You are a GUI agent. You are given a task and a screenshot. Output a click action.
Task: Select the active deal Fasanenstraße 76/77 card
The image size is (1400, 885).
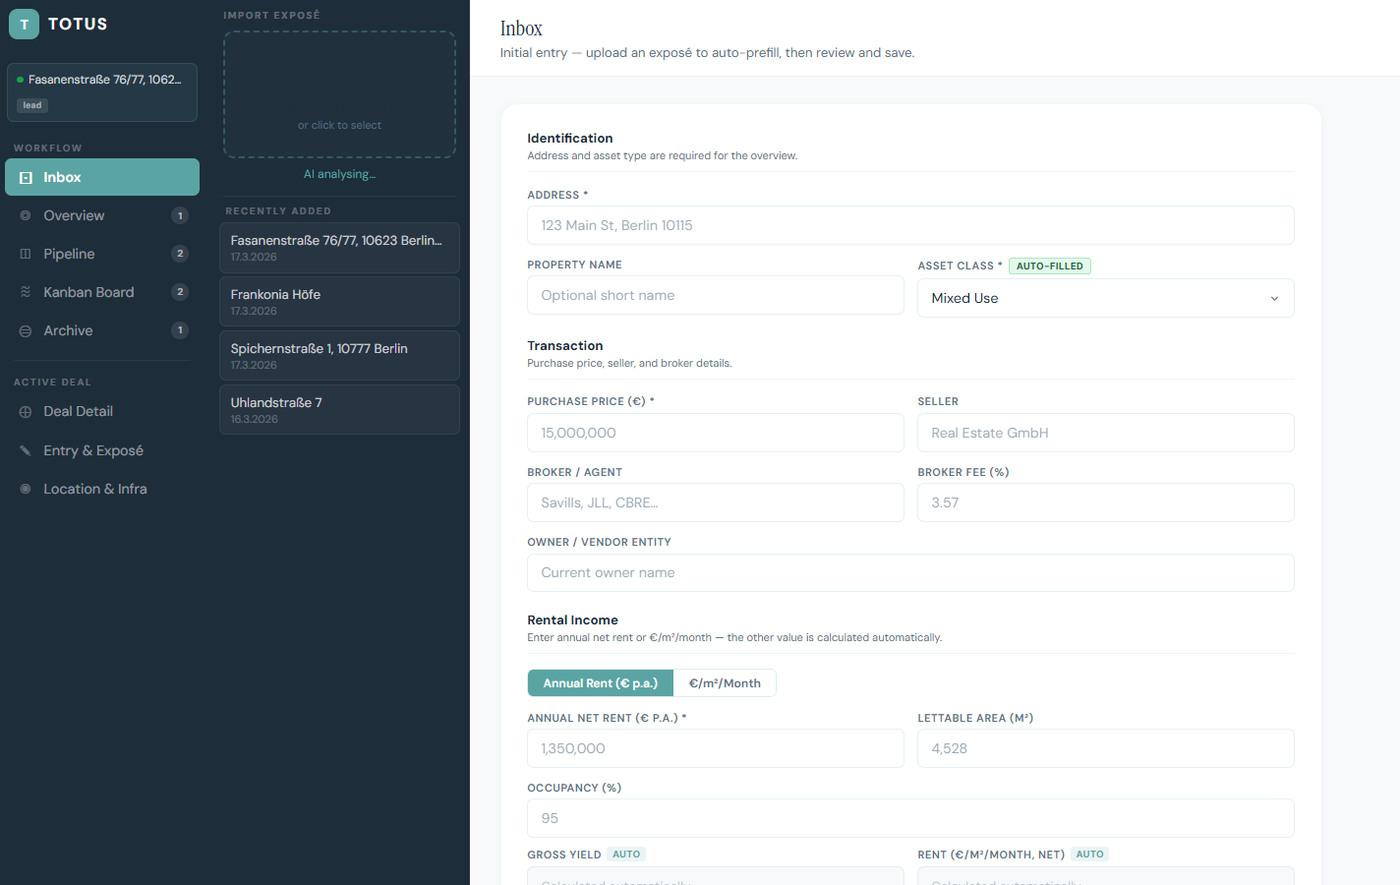(x=102, y=92)
